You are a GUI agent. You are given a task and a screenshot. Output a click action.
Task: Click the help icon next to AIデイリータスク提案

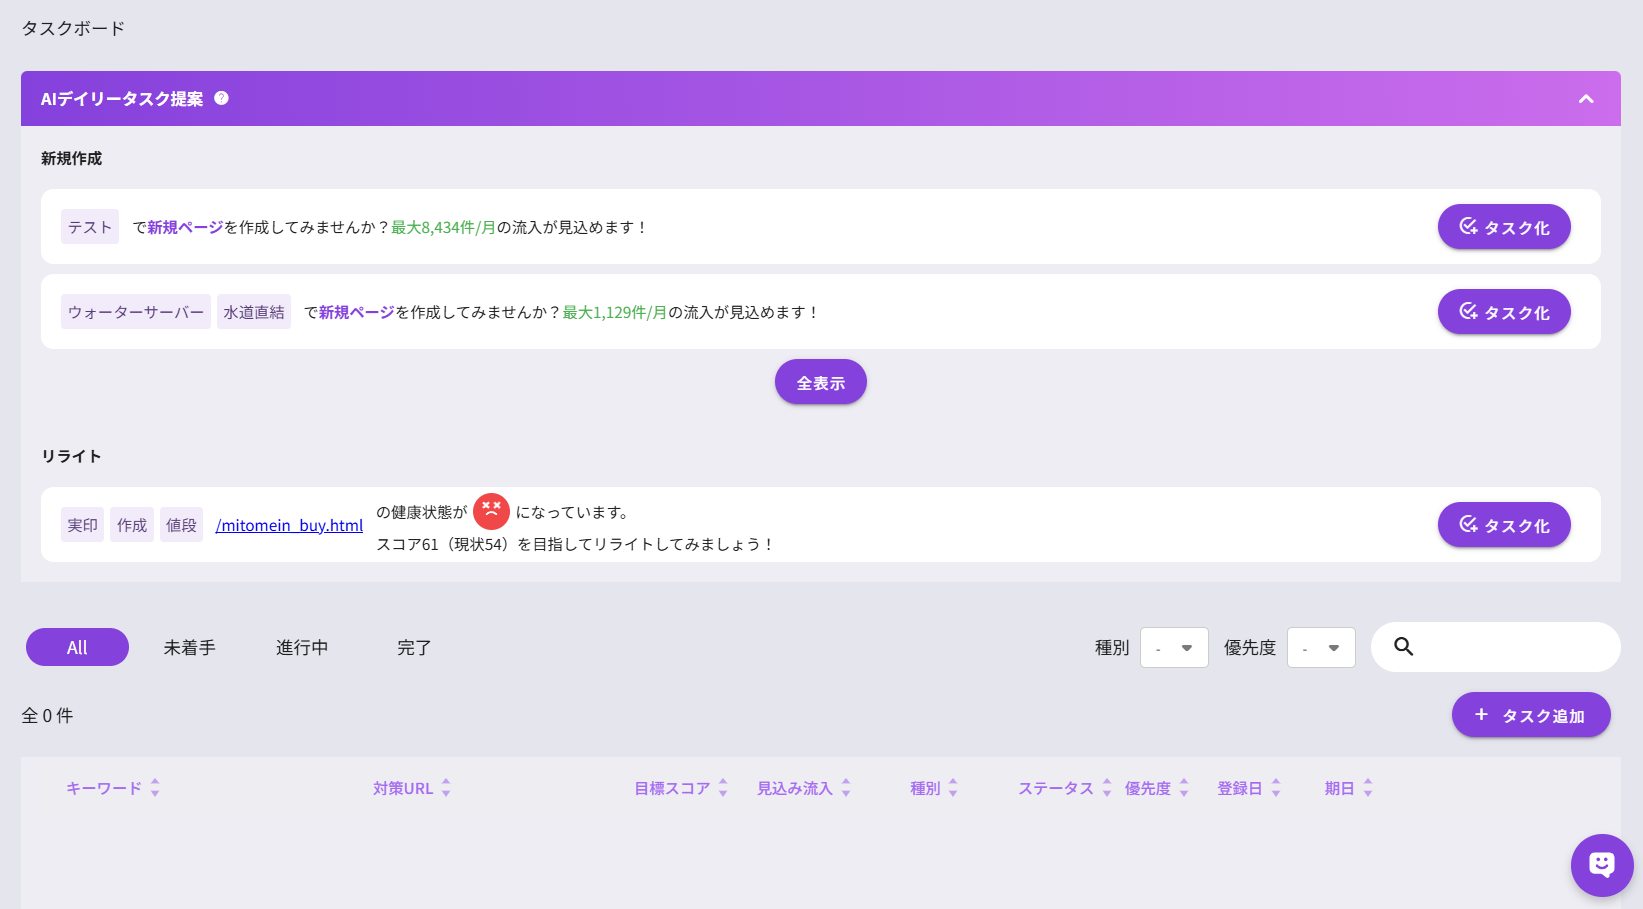(222, 98)
